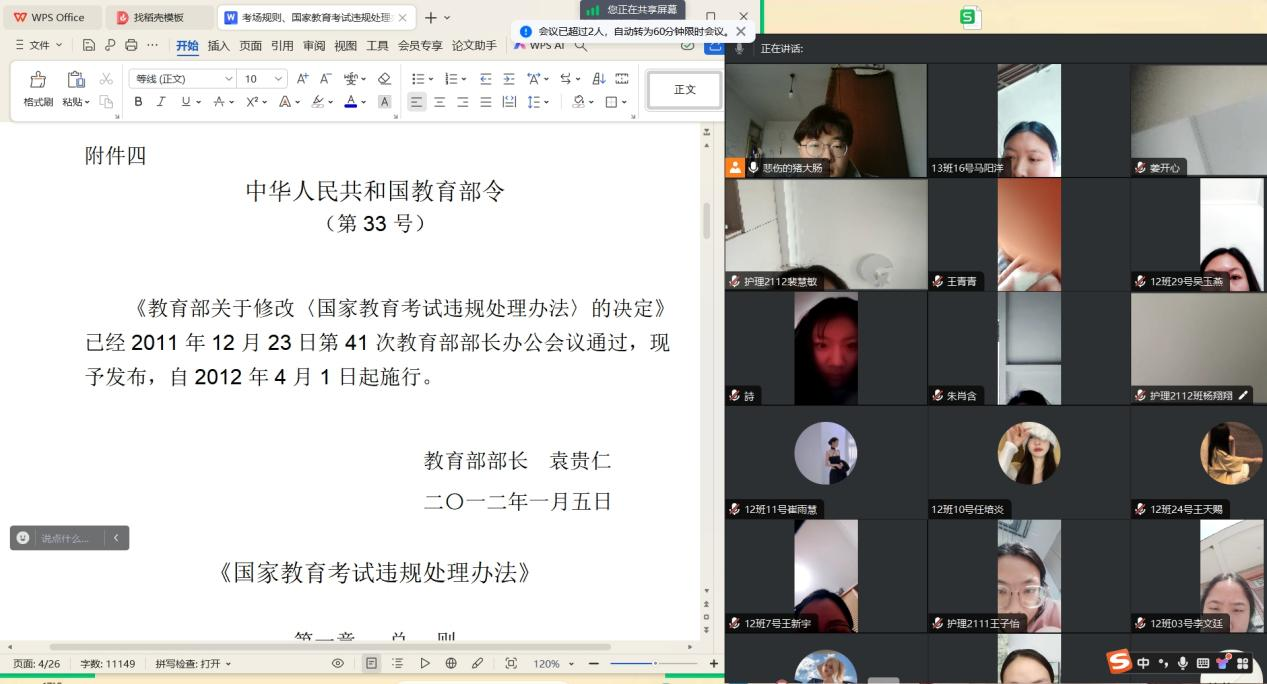Toggle eye-protection mode in status bar
1267x684 pixels.
point(338,663)
